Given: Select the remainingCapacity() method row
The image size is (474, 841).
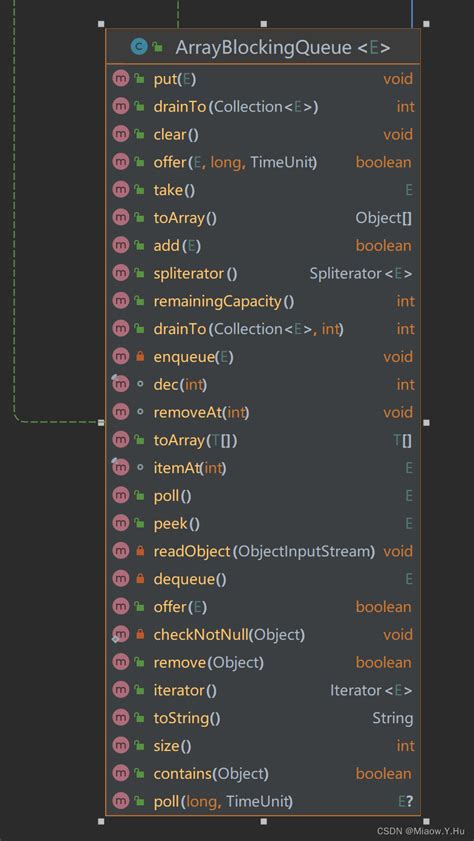Looking at the screenshot, I should [x=263, y=301].
